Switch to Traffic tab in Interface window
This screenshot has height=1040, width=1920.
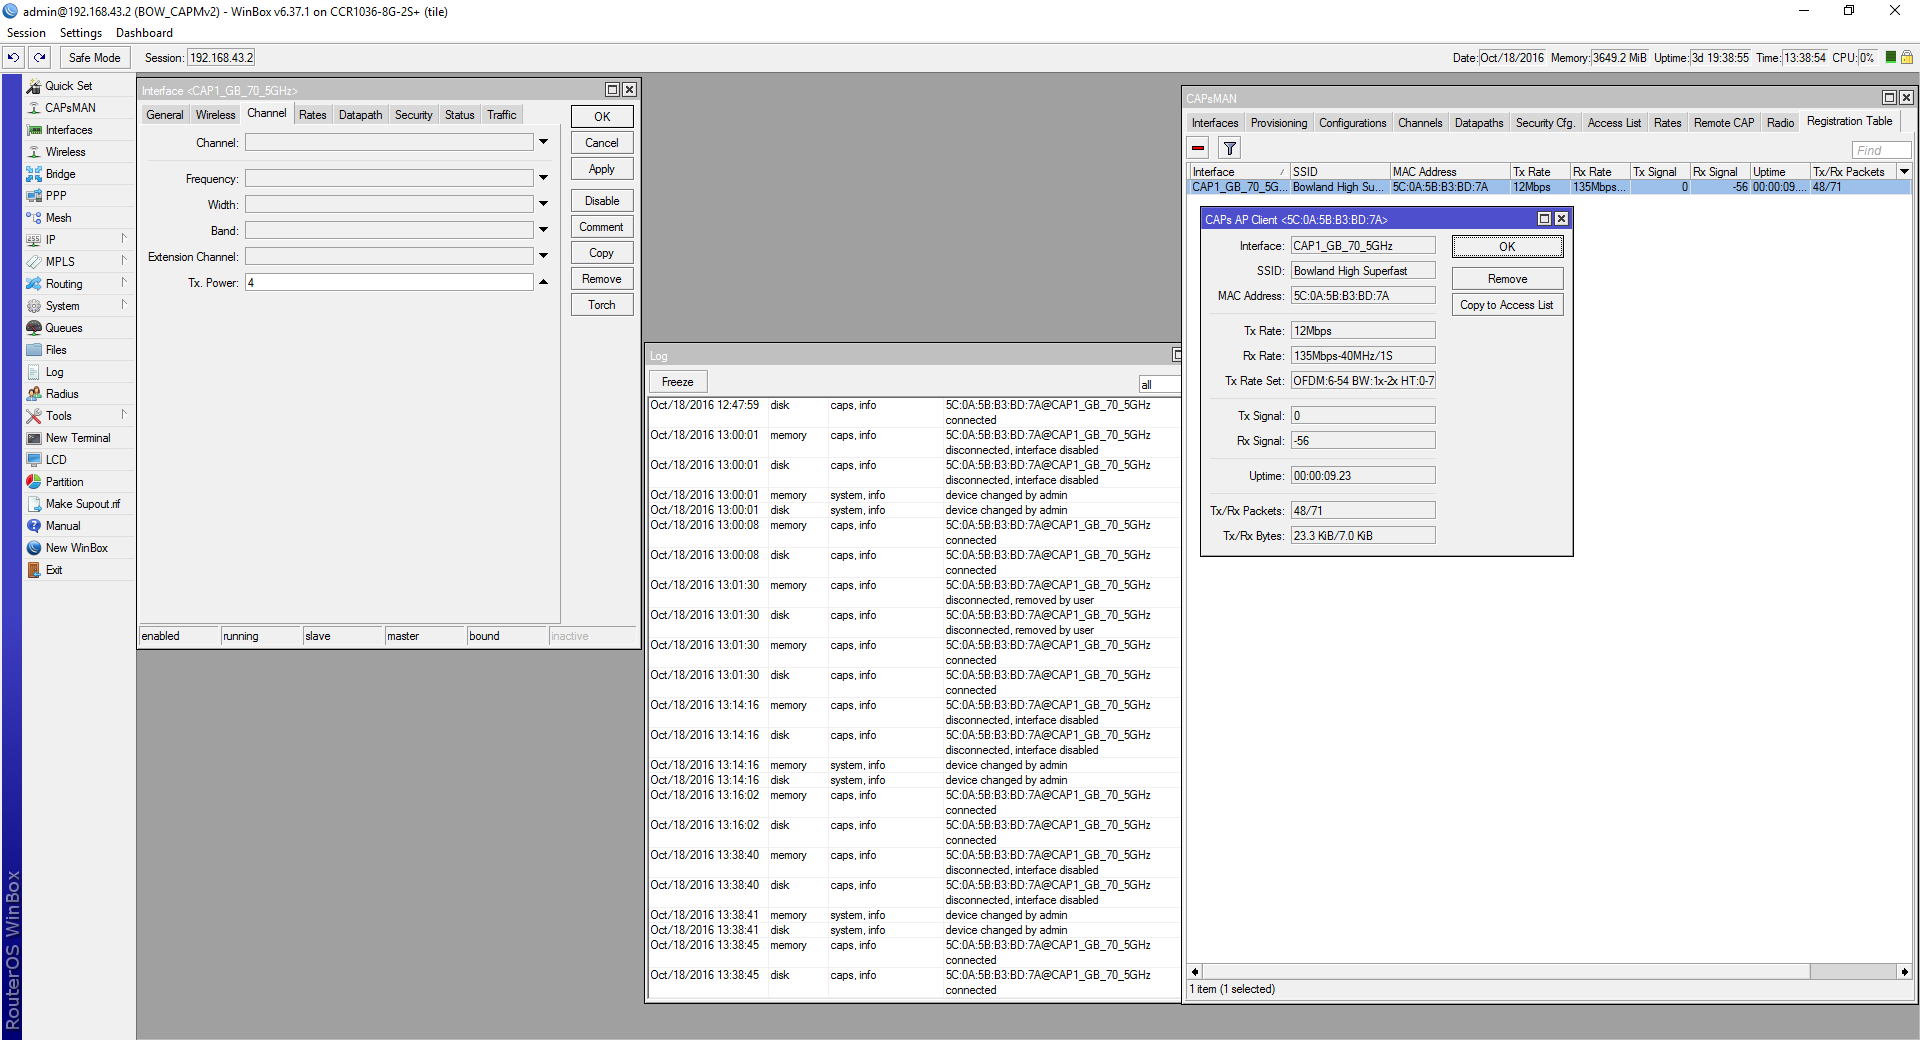point(502,115)
